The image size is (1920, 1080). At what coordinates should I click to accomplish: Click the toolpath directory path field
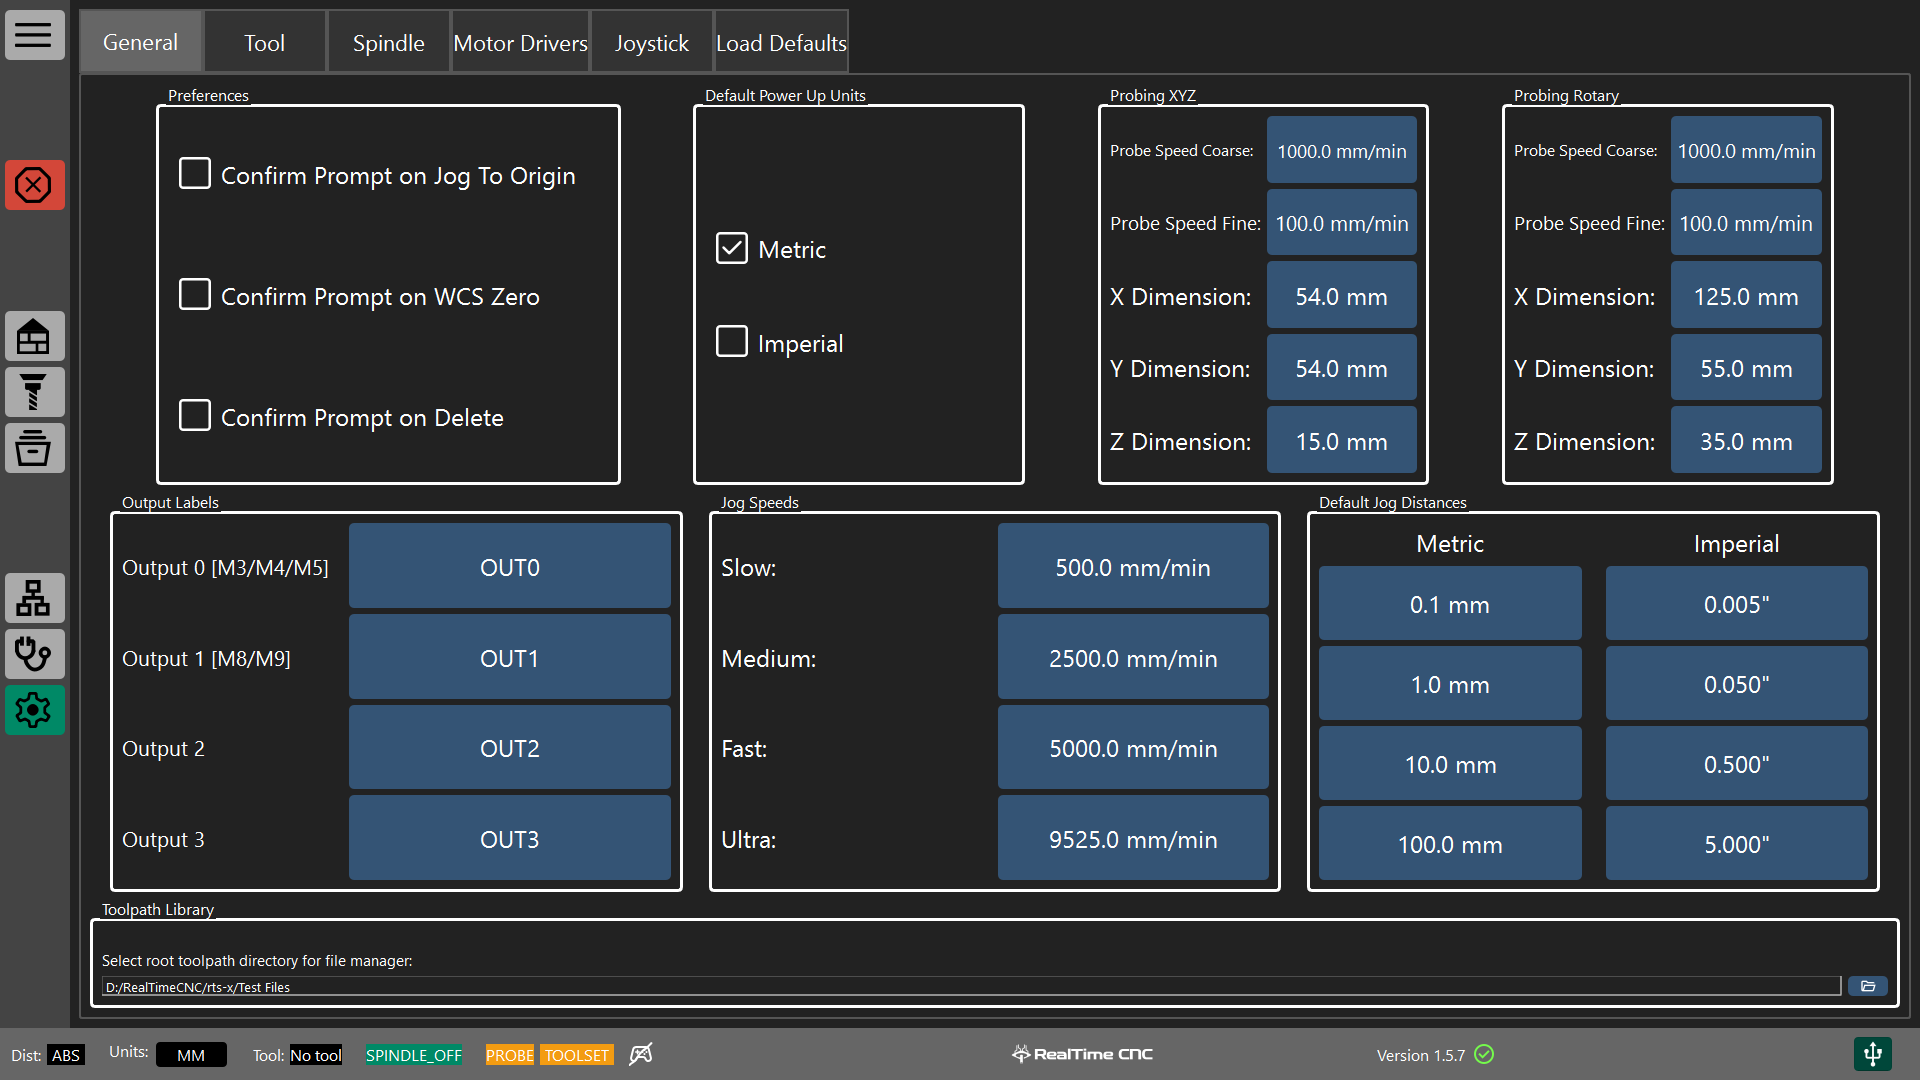click(x=970, y=986)
